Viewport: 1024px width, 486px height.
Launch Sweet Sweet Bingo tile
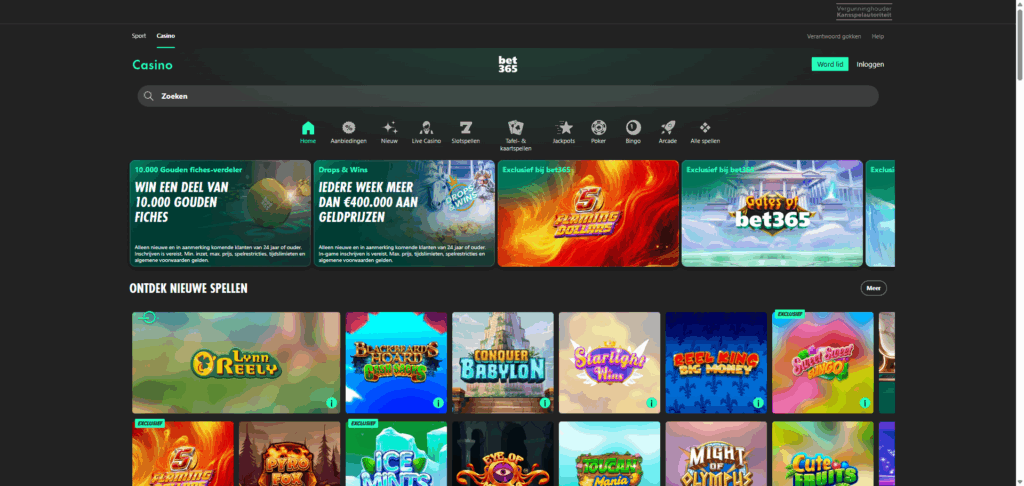(823, 363)
